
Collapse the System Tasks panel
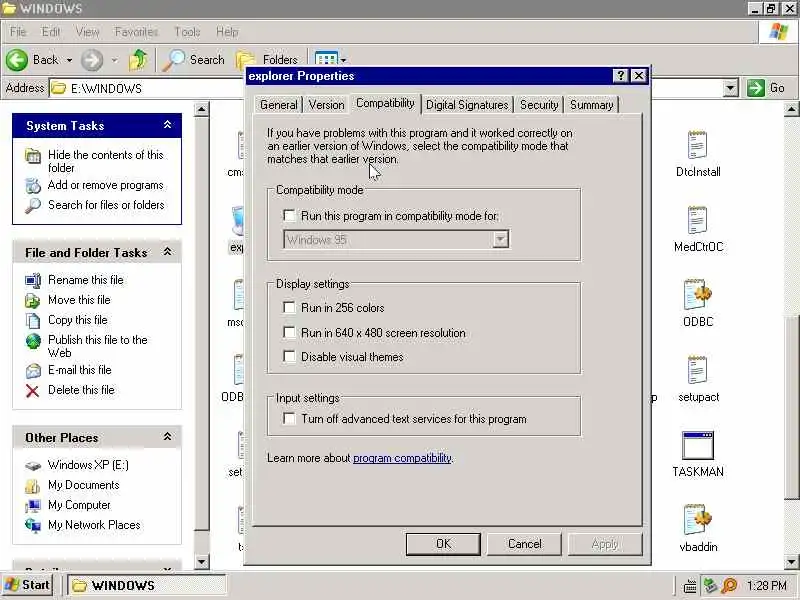(x=167, y=125)
